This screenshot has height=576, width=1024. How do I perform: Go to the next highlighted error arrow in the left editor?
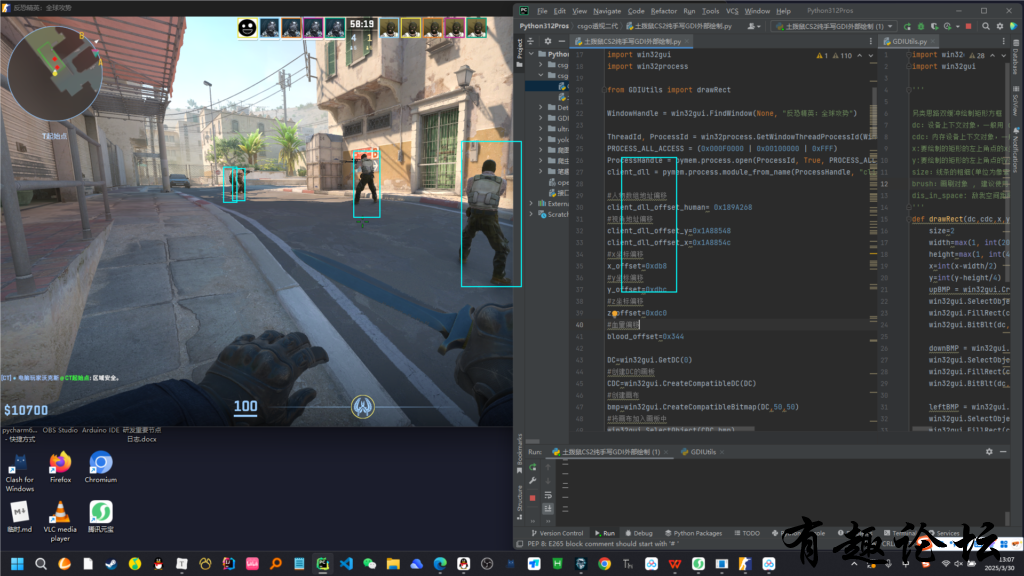[871, 56]
